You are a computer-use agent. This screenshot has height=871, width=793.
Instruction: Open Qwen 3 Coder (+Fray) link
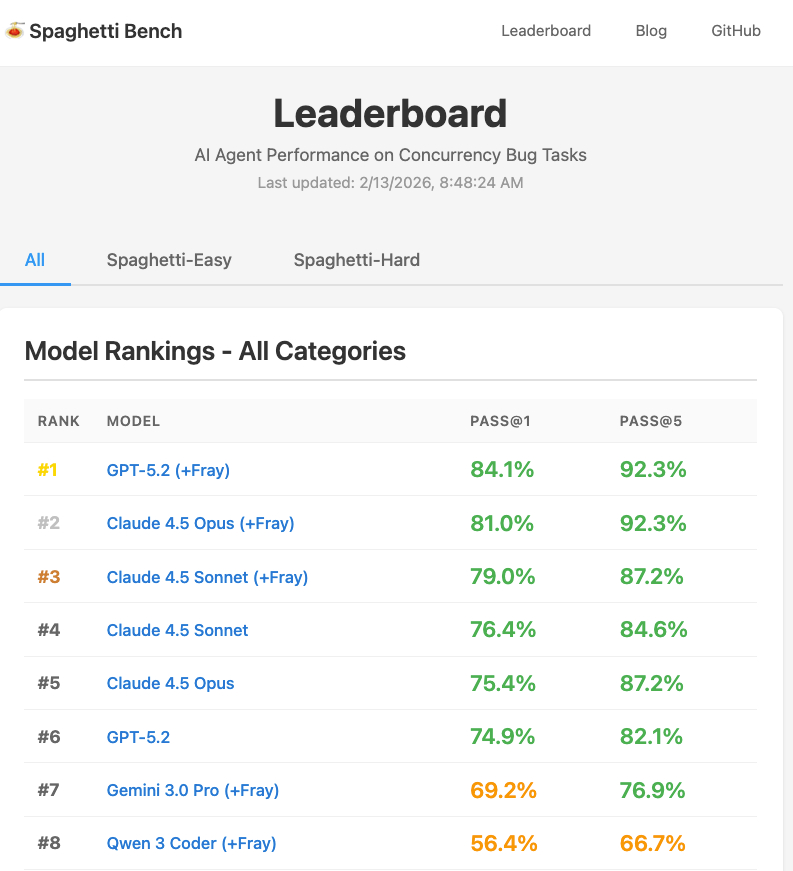coord(192,843)
